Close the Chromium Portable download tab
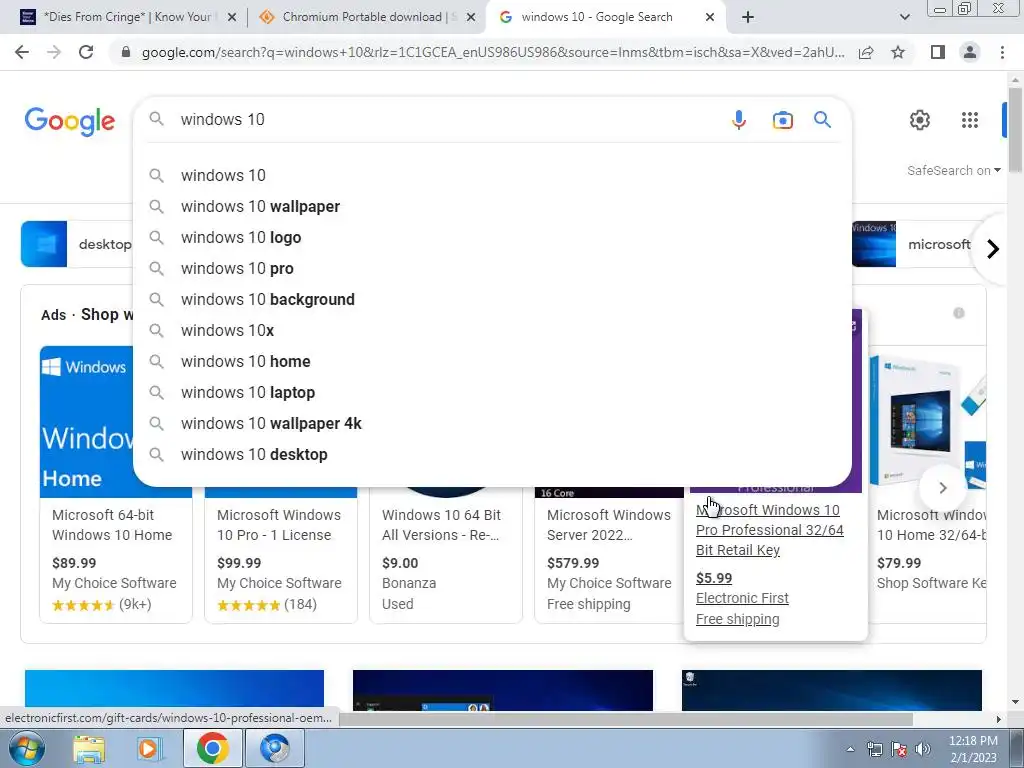The image size is (1024, 768). pos(471,18)
